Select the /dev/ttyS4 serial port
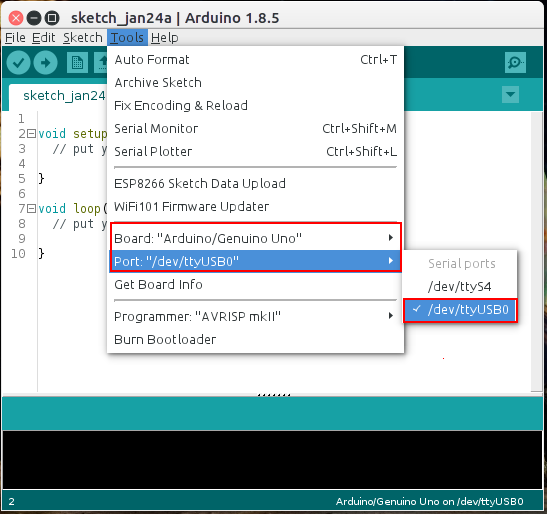 pos(459,287)
